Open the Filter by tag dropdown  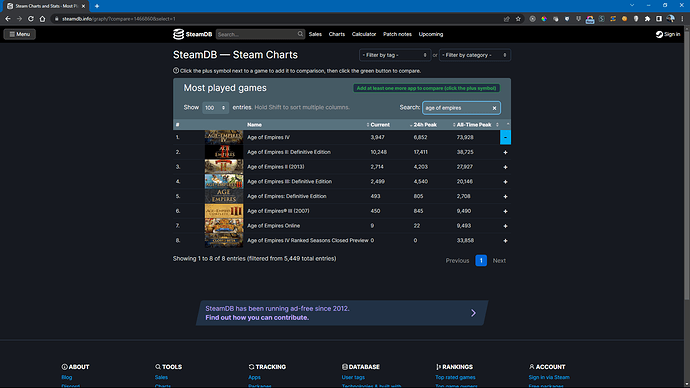[395, 55]
